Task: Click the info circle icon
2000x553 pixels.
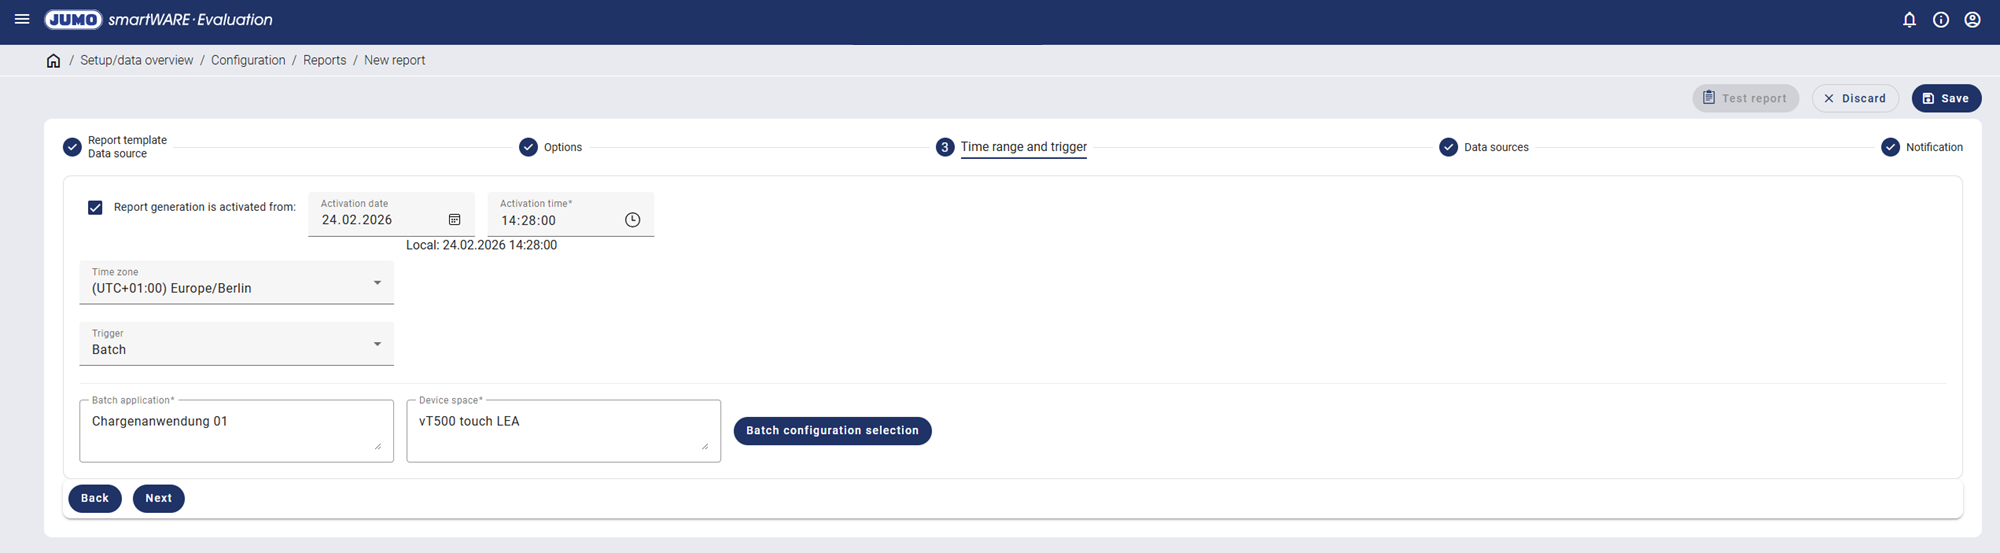Action: click(x=1941, y=20)
